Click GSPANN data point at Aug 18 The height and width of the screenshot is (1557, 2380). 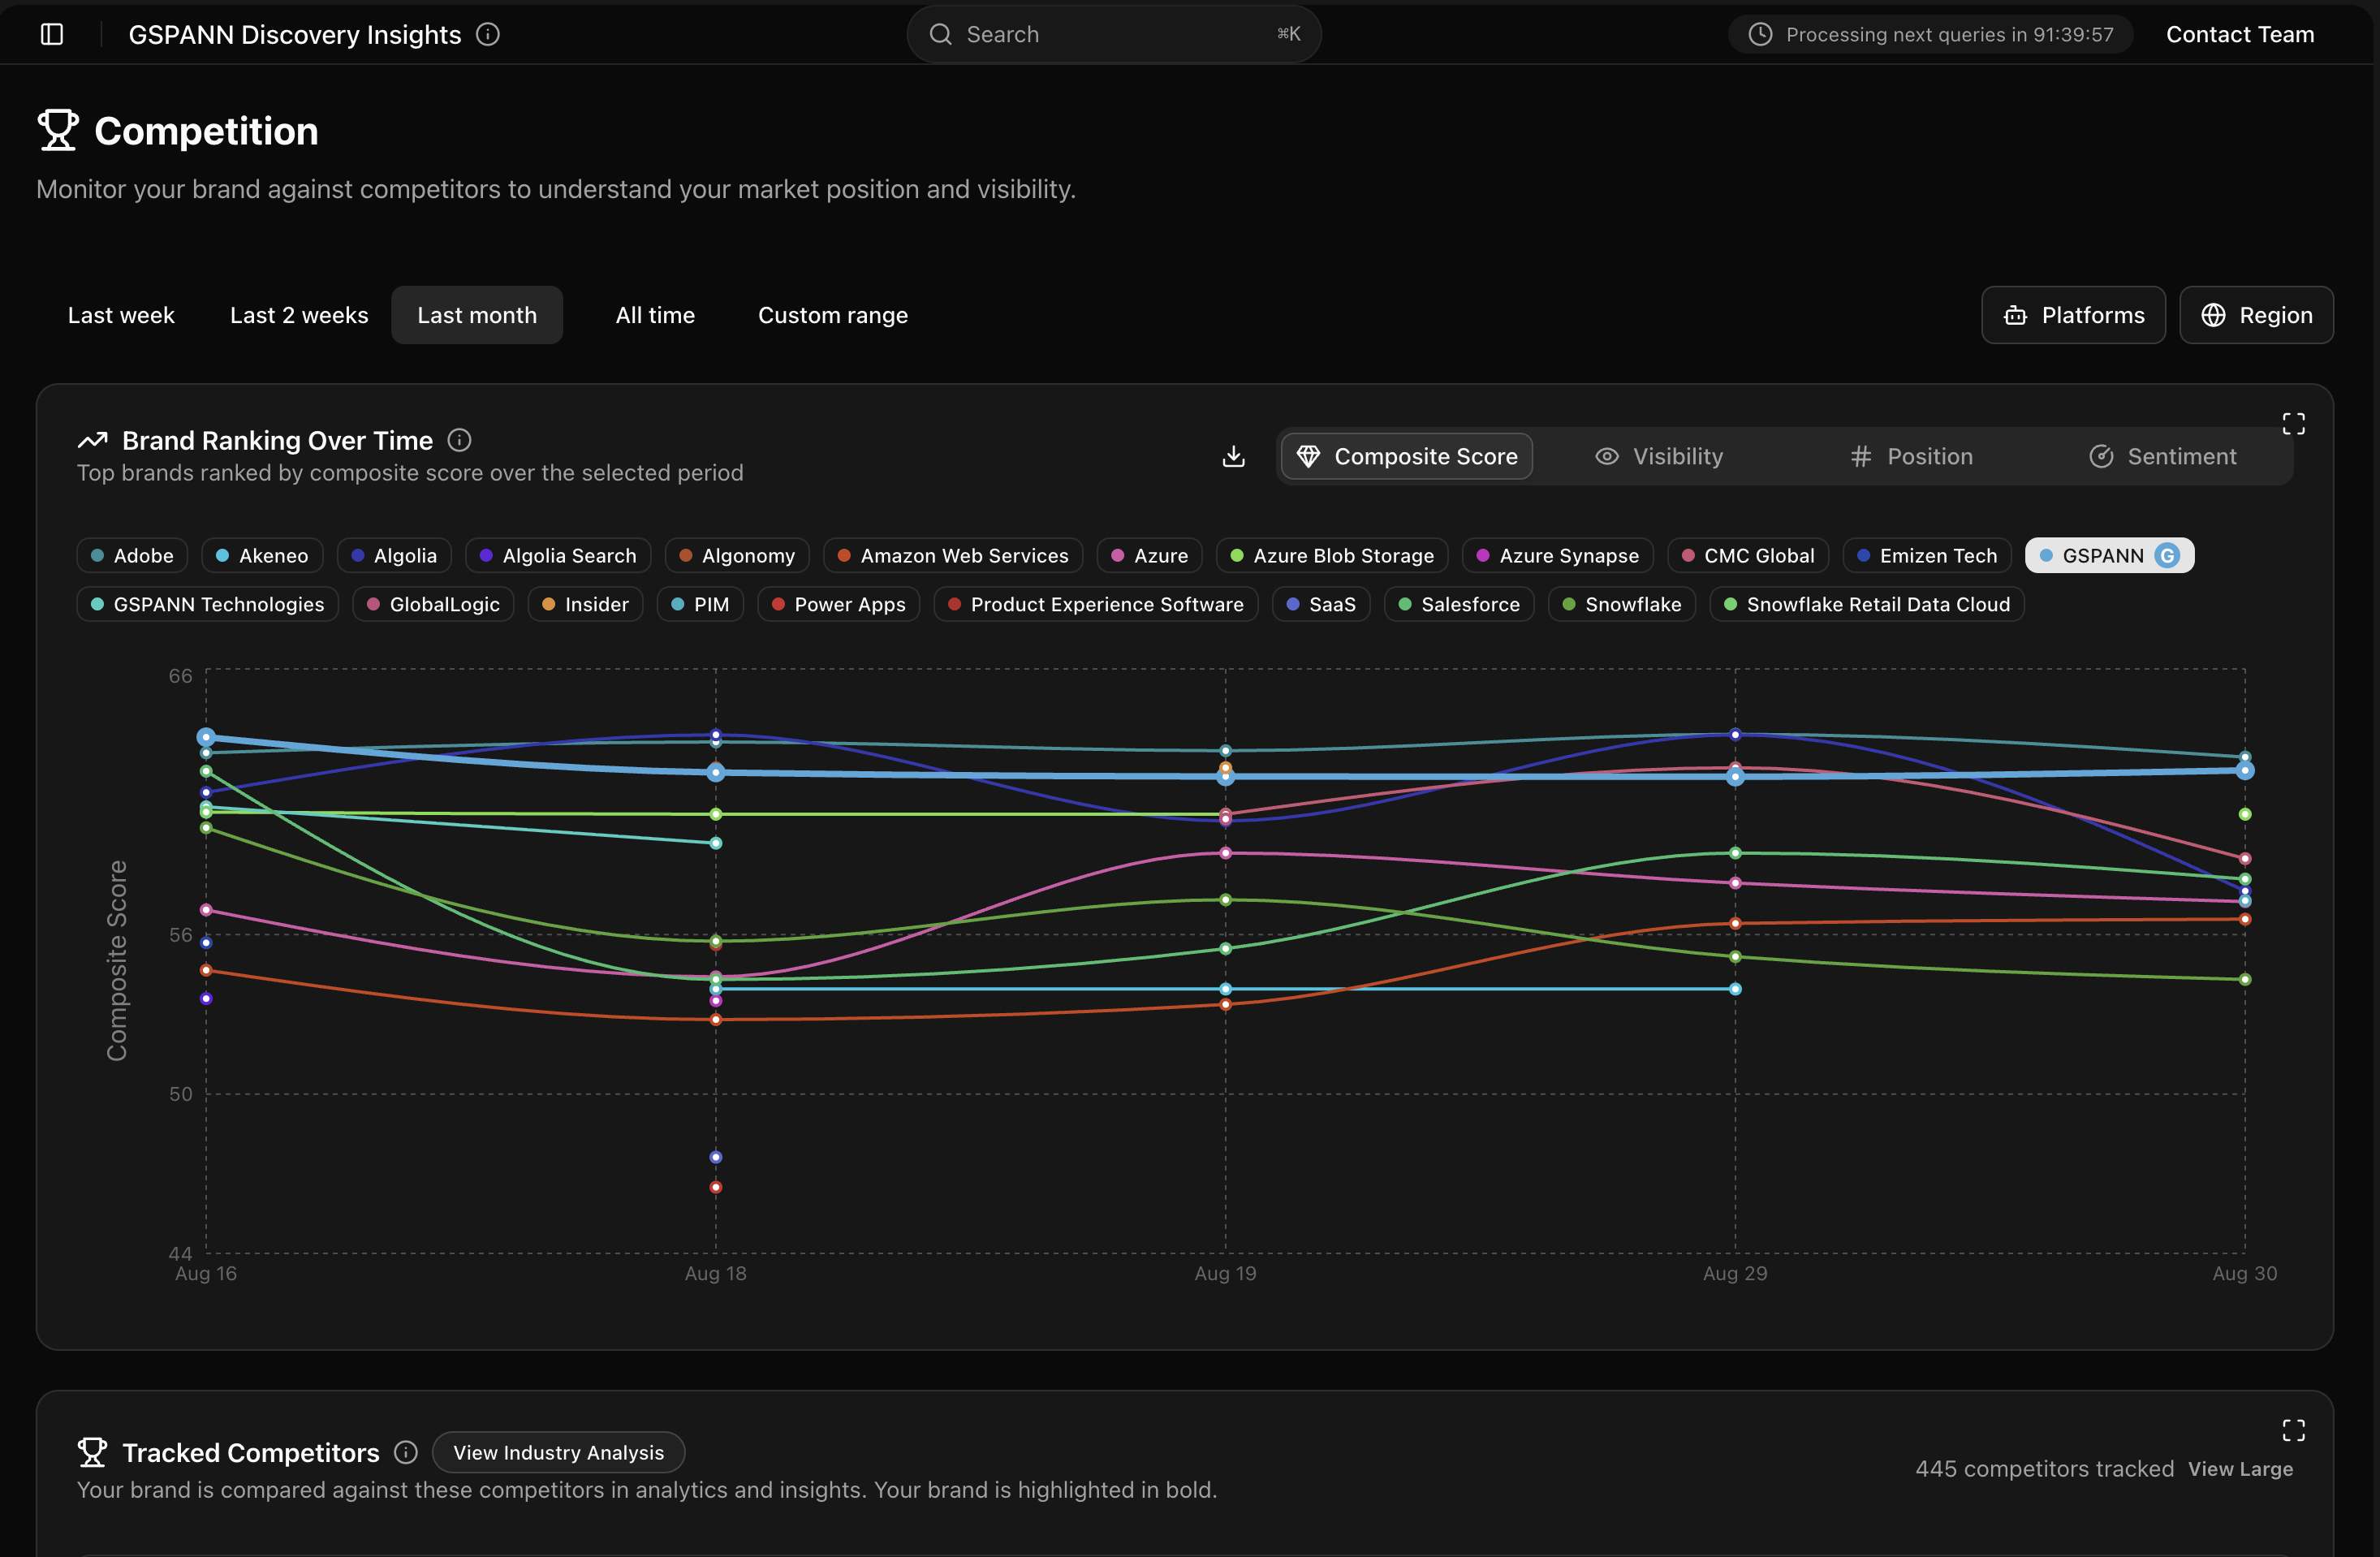(715, 772)
